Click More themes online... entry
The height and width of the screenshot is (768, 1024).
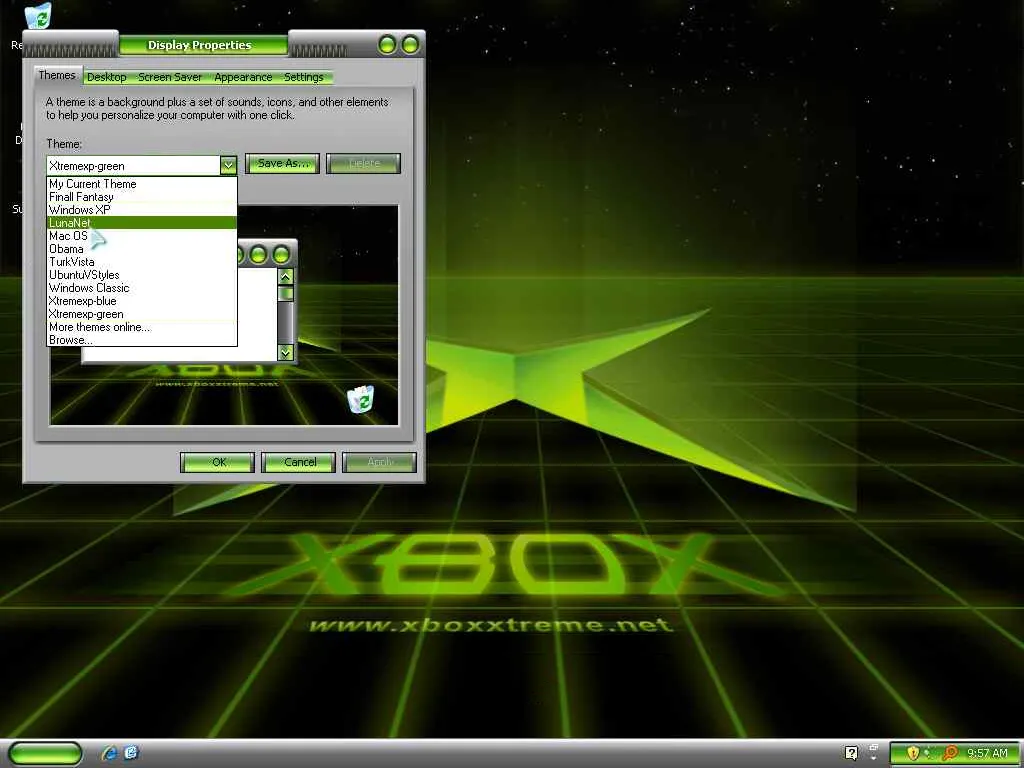coord(142,327)
